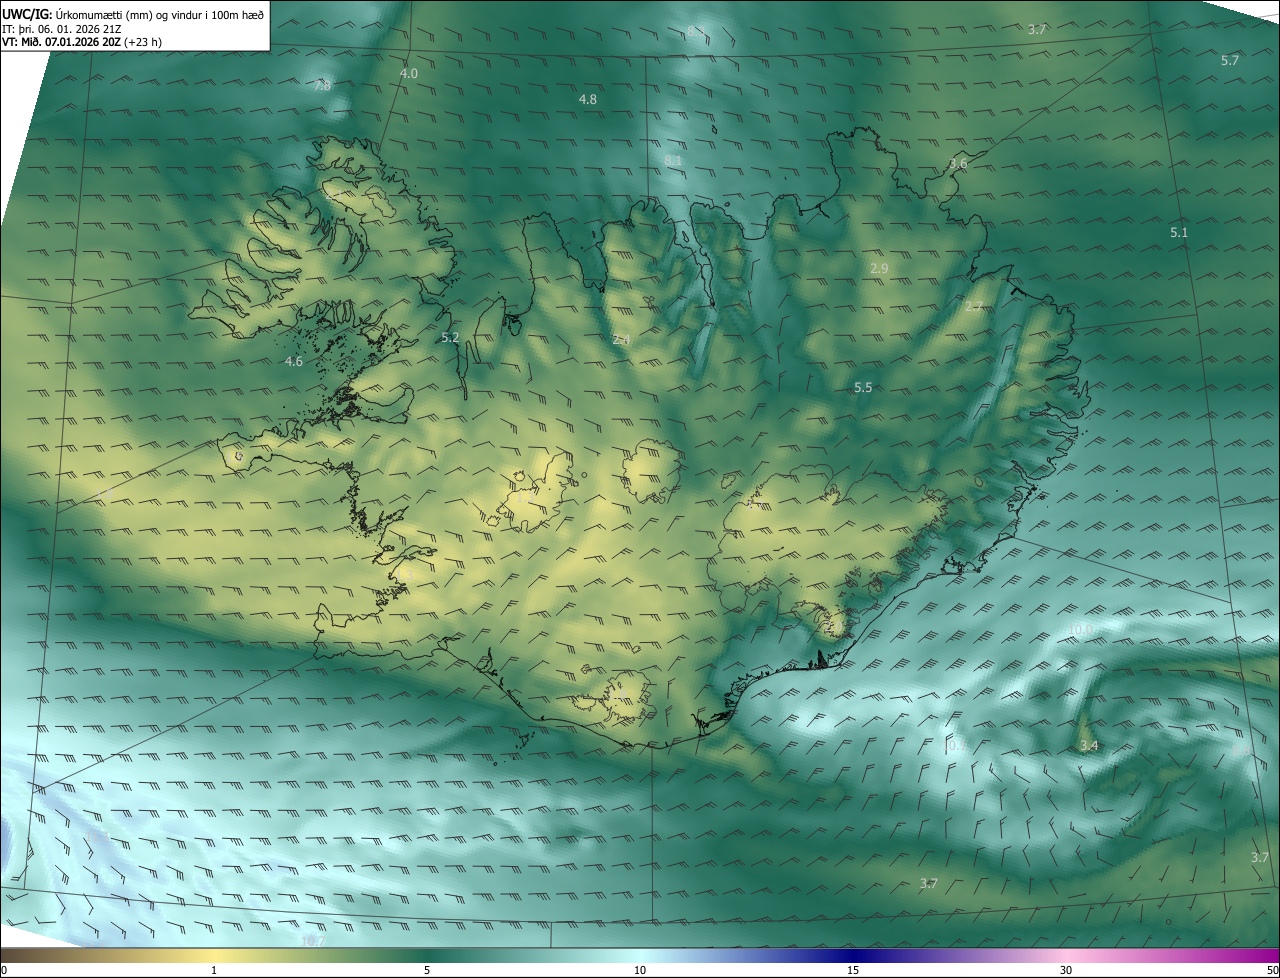Click the 5.2 precipitation value label

450,338
